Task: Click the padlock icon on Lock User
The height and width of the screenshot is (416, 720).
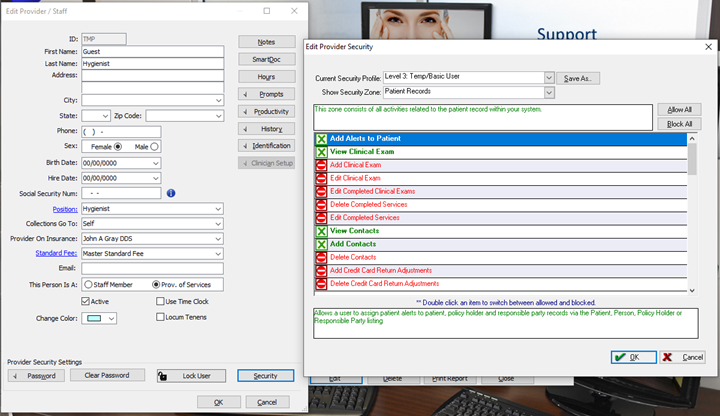Action: [162, 376]
